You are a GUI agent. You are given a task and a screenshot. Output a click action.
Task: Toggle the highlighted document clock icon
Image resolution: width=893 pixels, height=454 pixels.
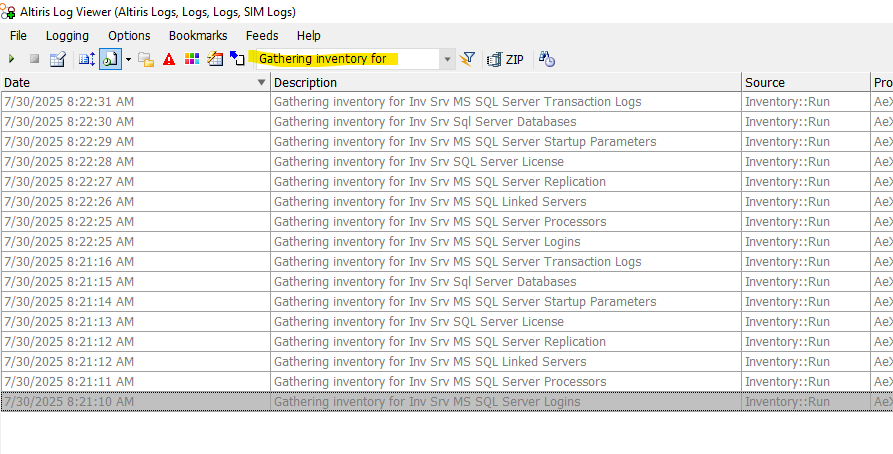click(110, 59)
